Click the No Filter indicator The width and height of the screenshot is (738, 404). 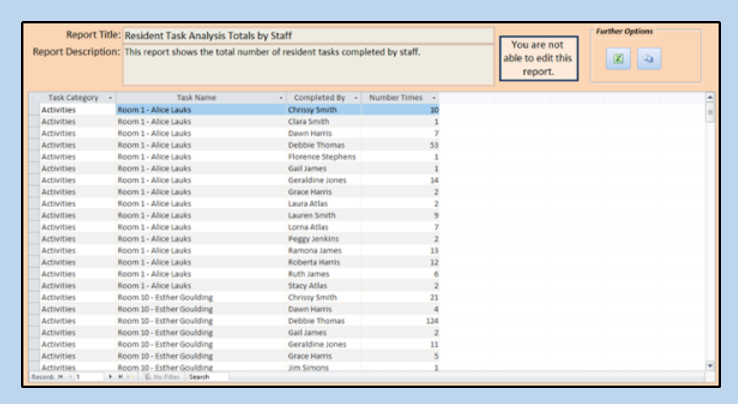[162, 377]
